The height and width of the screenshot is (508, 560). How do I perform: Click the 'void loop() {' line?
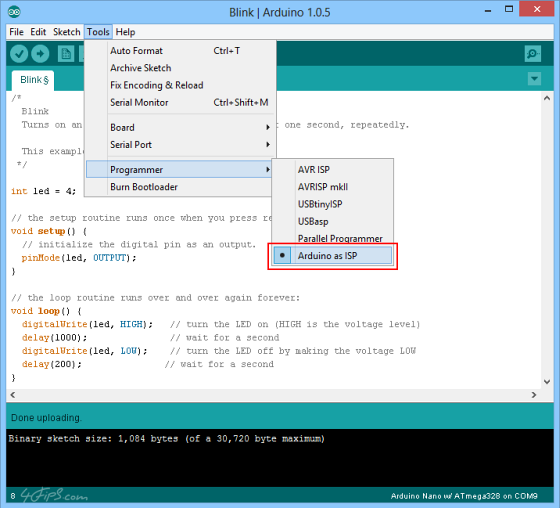46,311
